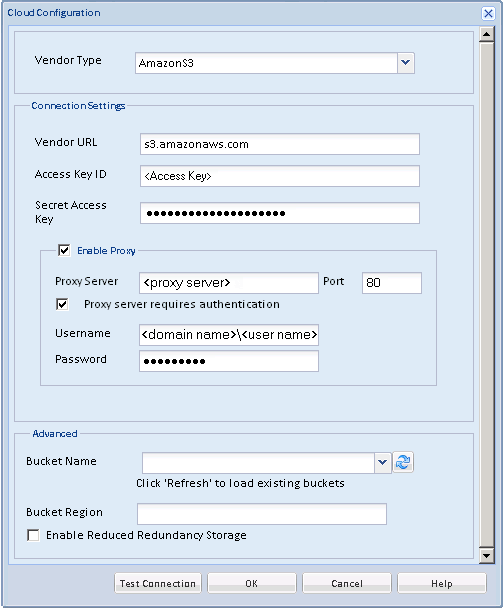Click the scrollbar up arrow

(x=486, y=34)
